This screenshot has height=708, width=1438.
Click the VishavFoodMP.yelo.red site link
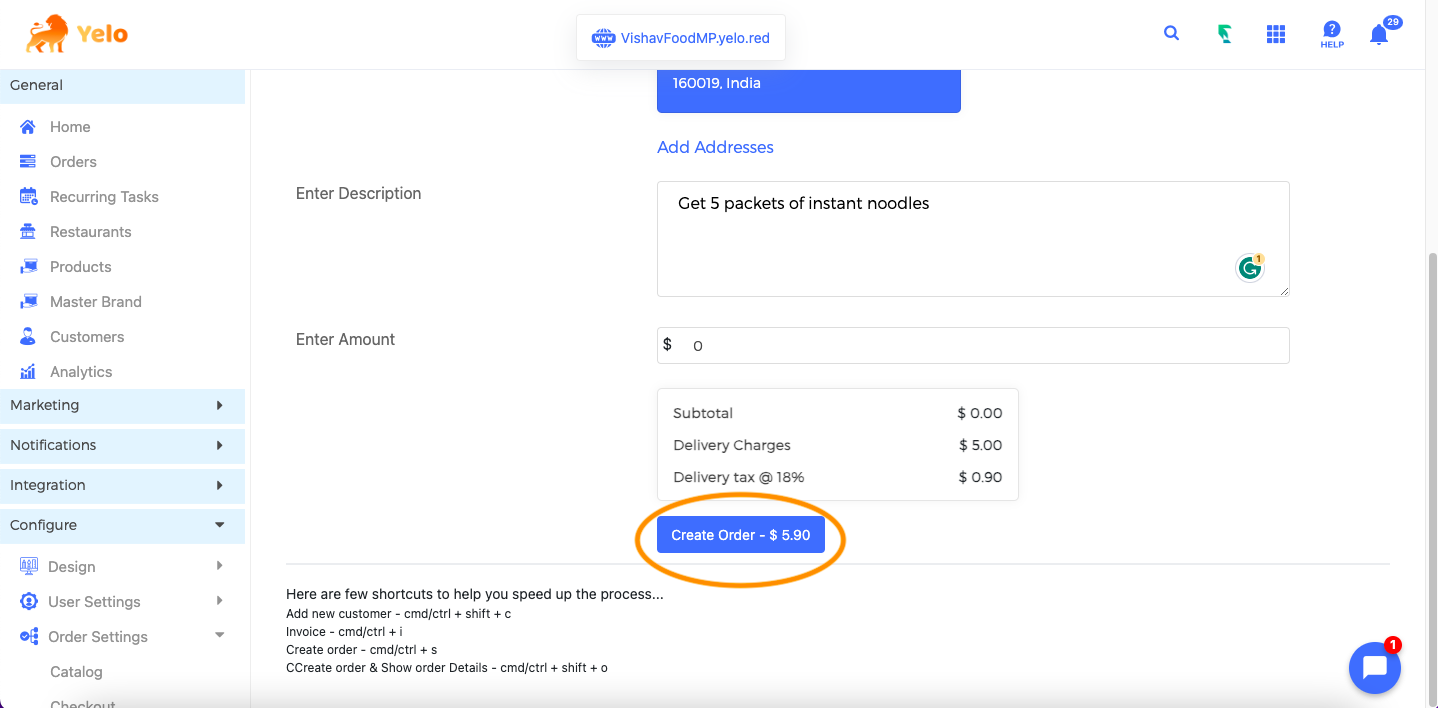coord(694,39)
